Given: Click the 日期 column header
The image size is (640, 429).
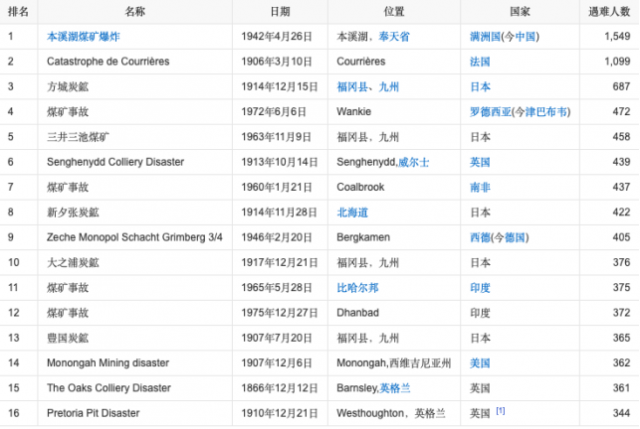Looking at the screenshot, I should [280, 12].
